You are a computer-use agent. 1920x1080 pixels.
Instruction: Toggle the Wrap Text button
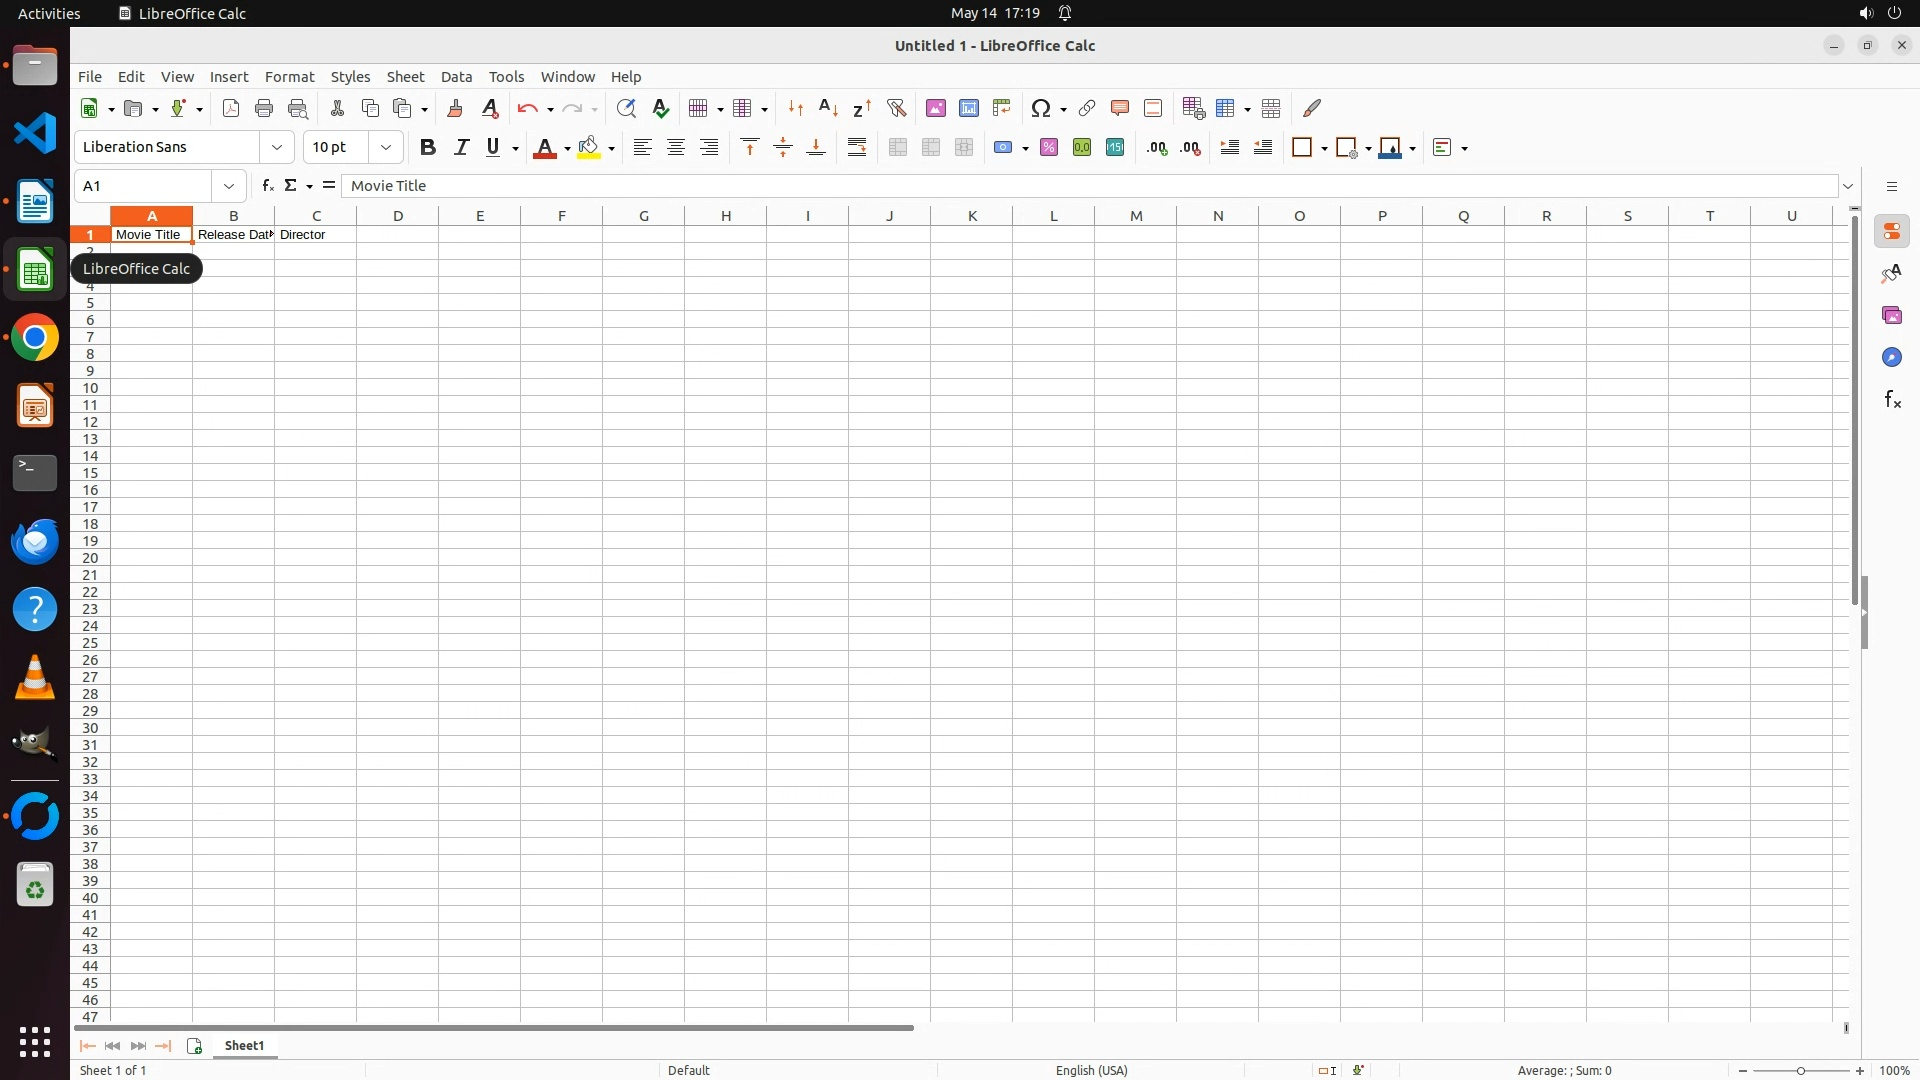tap(857, 148)
